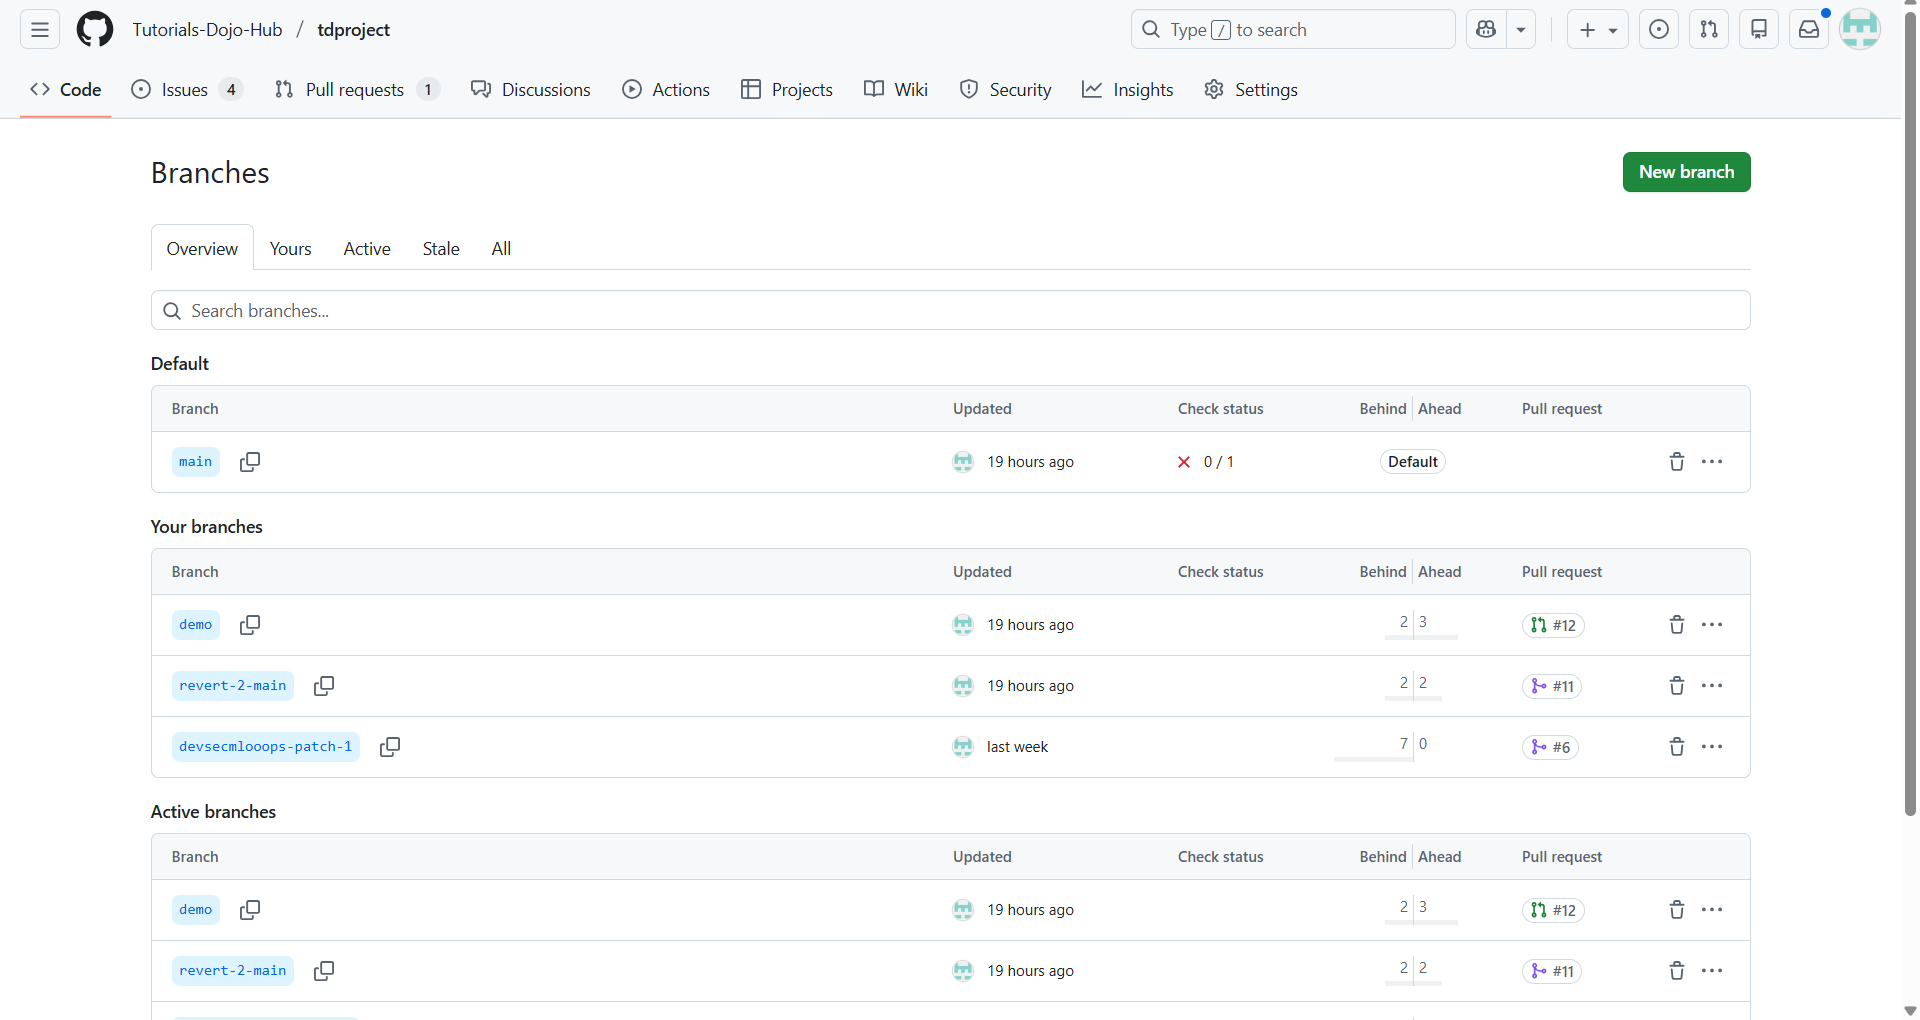Copy the main branch name

(x=250, y=462)
